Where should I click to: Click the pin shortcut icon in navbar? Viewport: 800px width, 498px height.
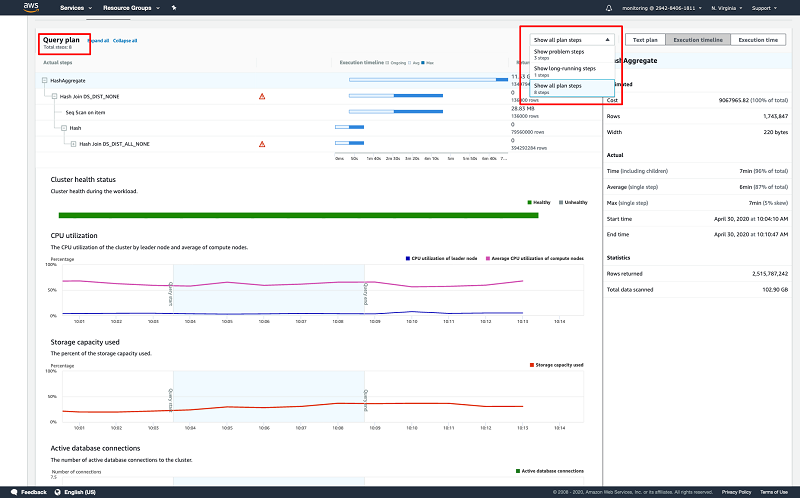point(174,7)
